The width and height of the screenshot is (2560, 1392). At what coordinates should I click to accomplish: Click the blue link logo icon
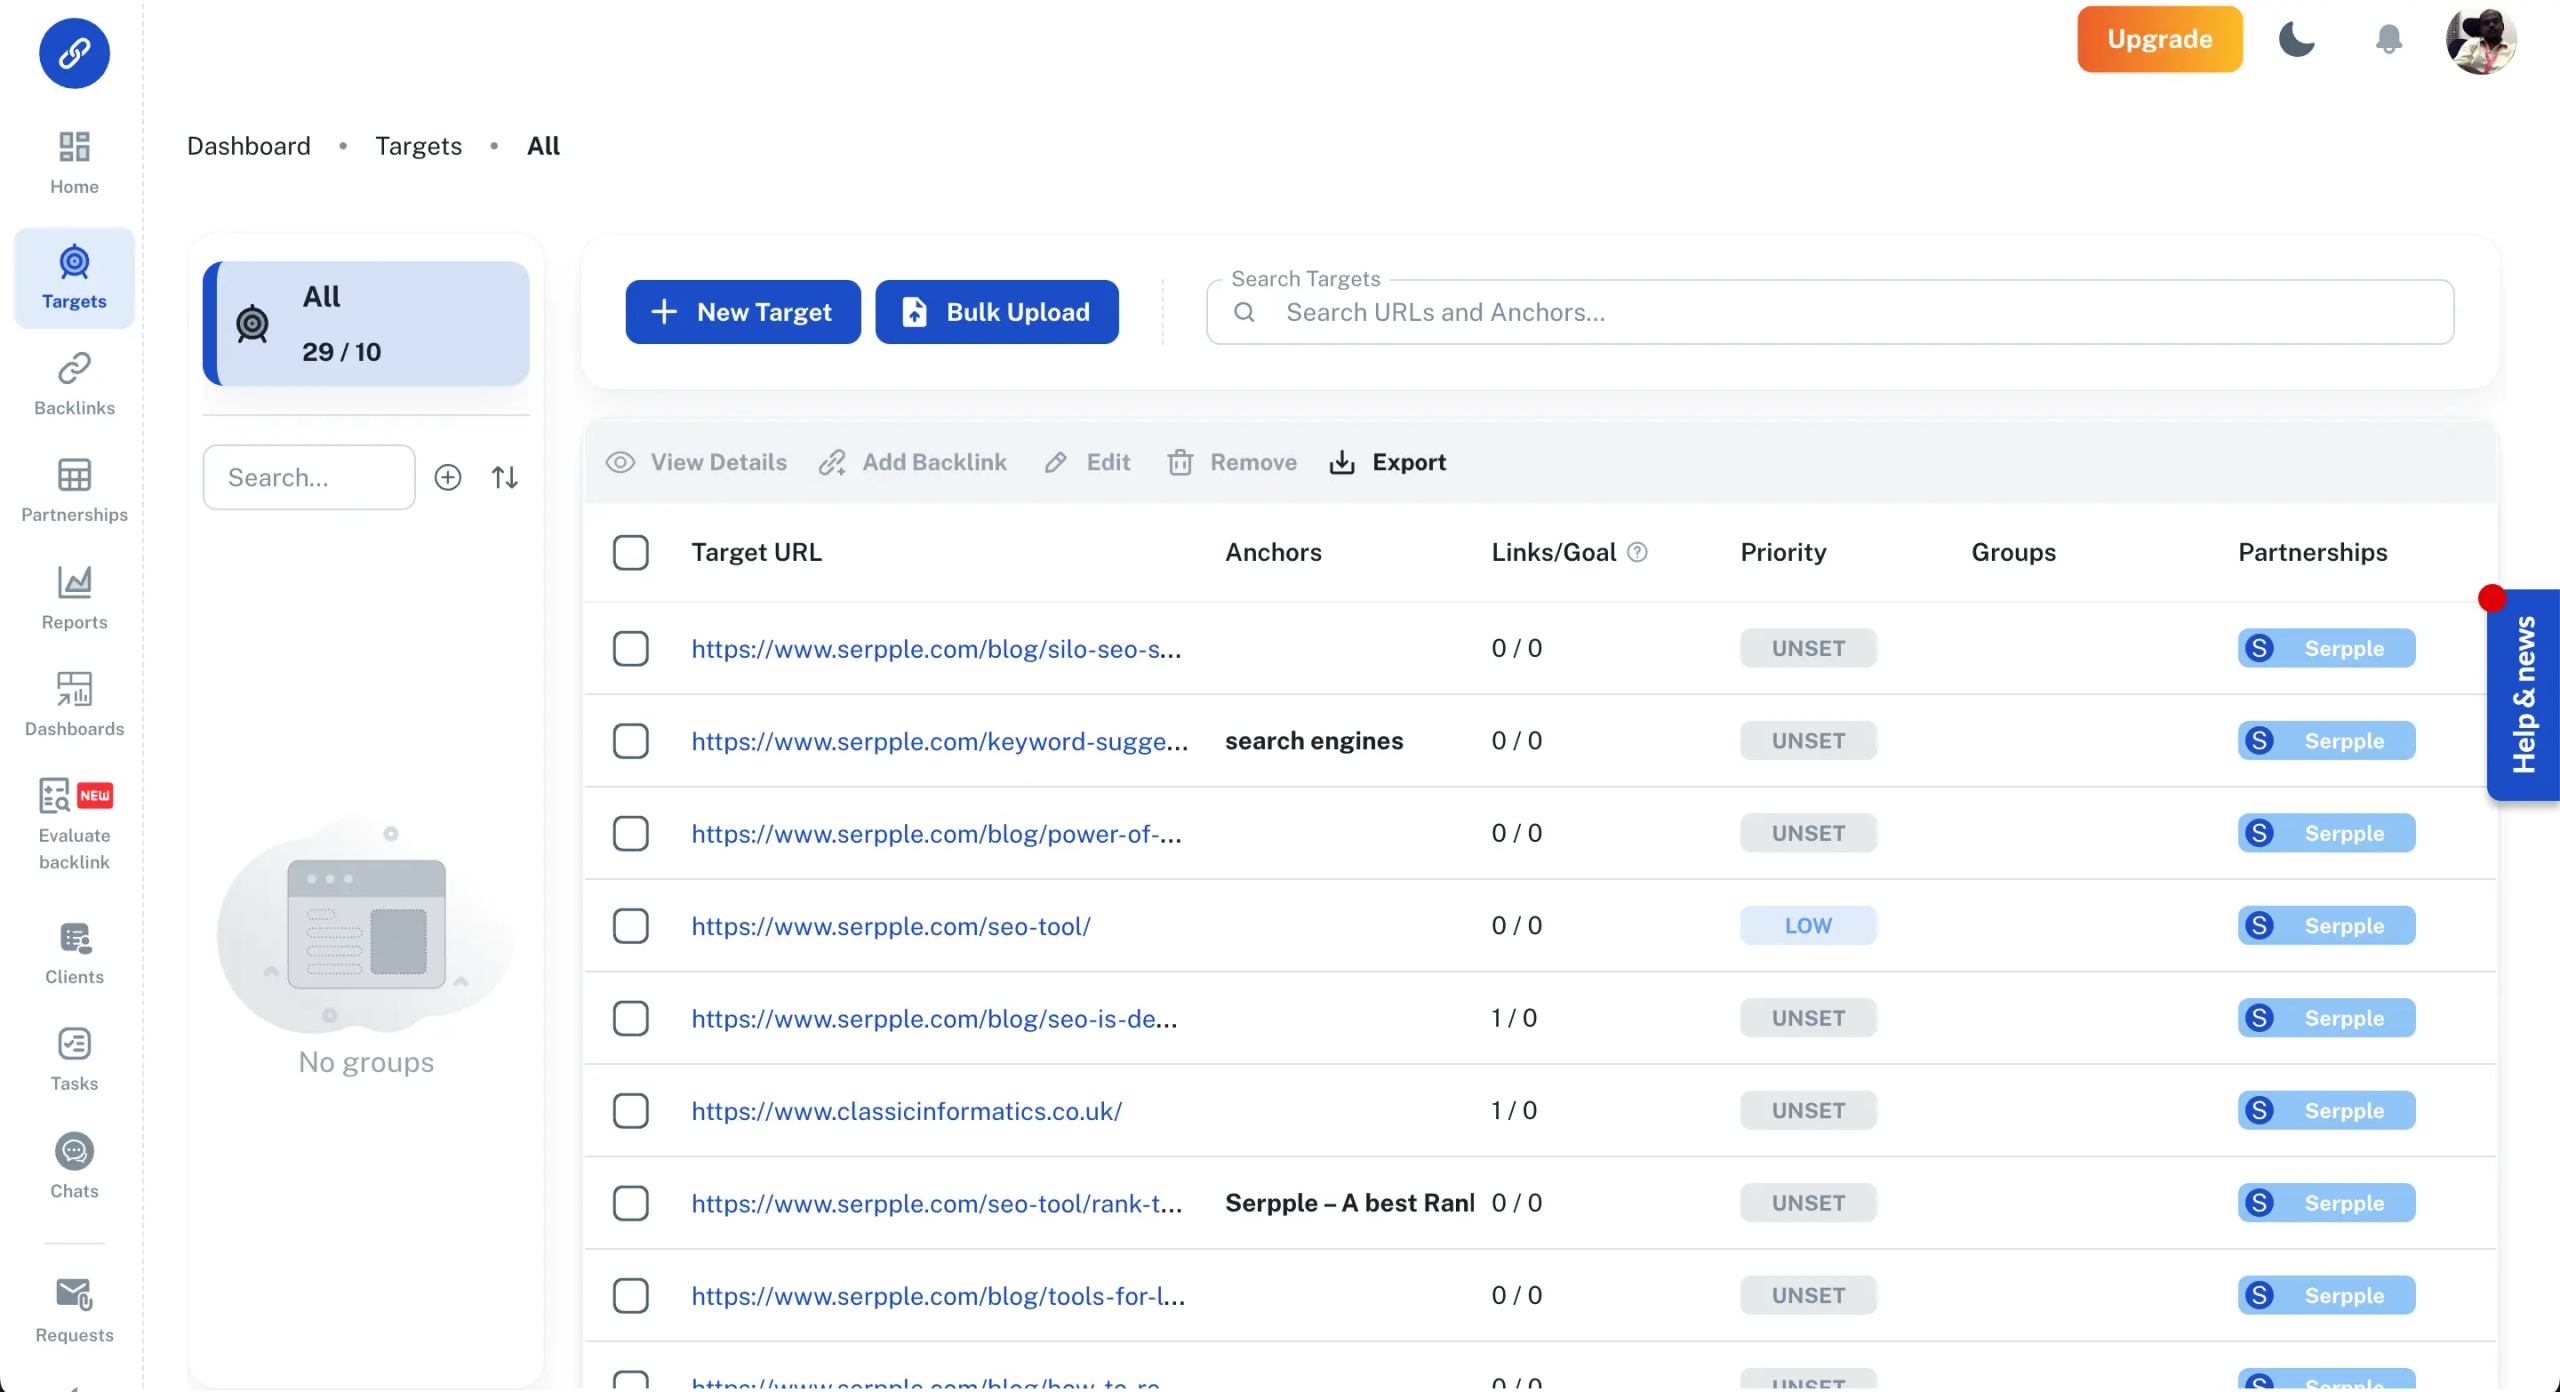pos(74,53)
